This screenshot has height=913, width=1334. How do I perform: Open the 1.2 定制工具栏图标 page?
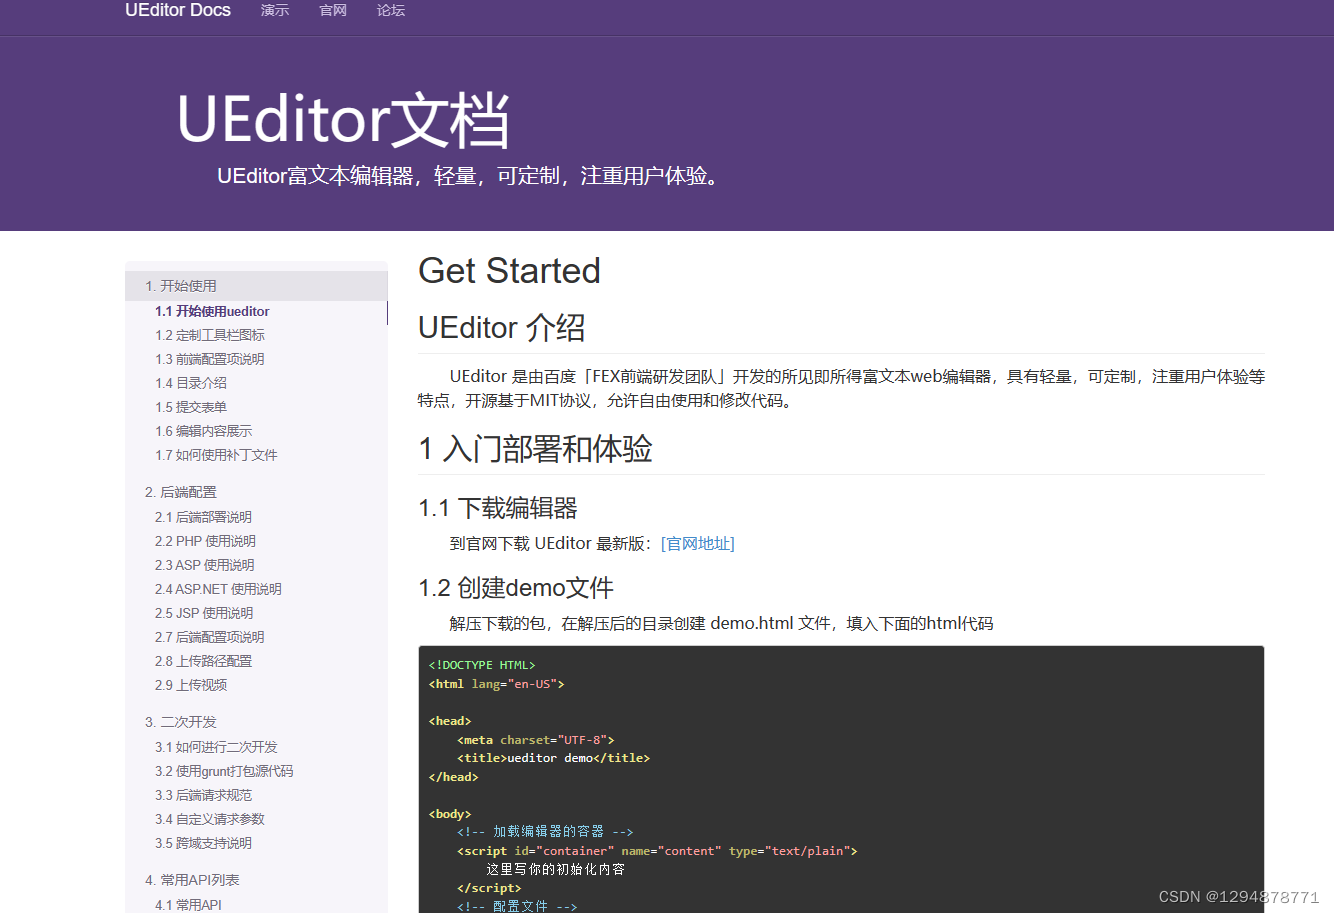pyautogui.click(x=212, y=335)
